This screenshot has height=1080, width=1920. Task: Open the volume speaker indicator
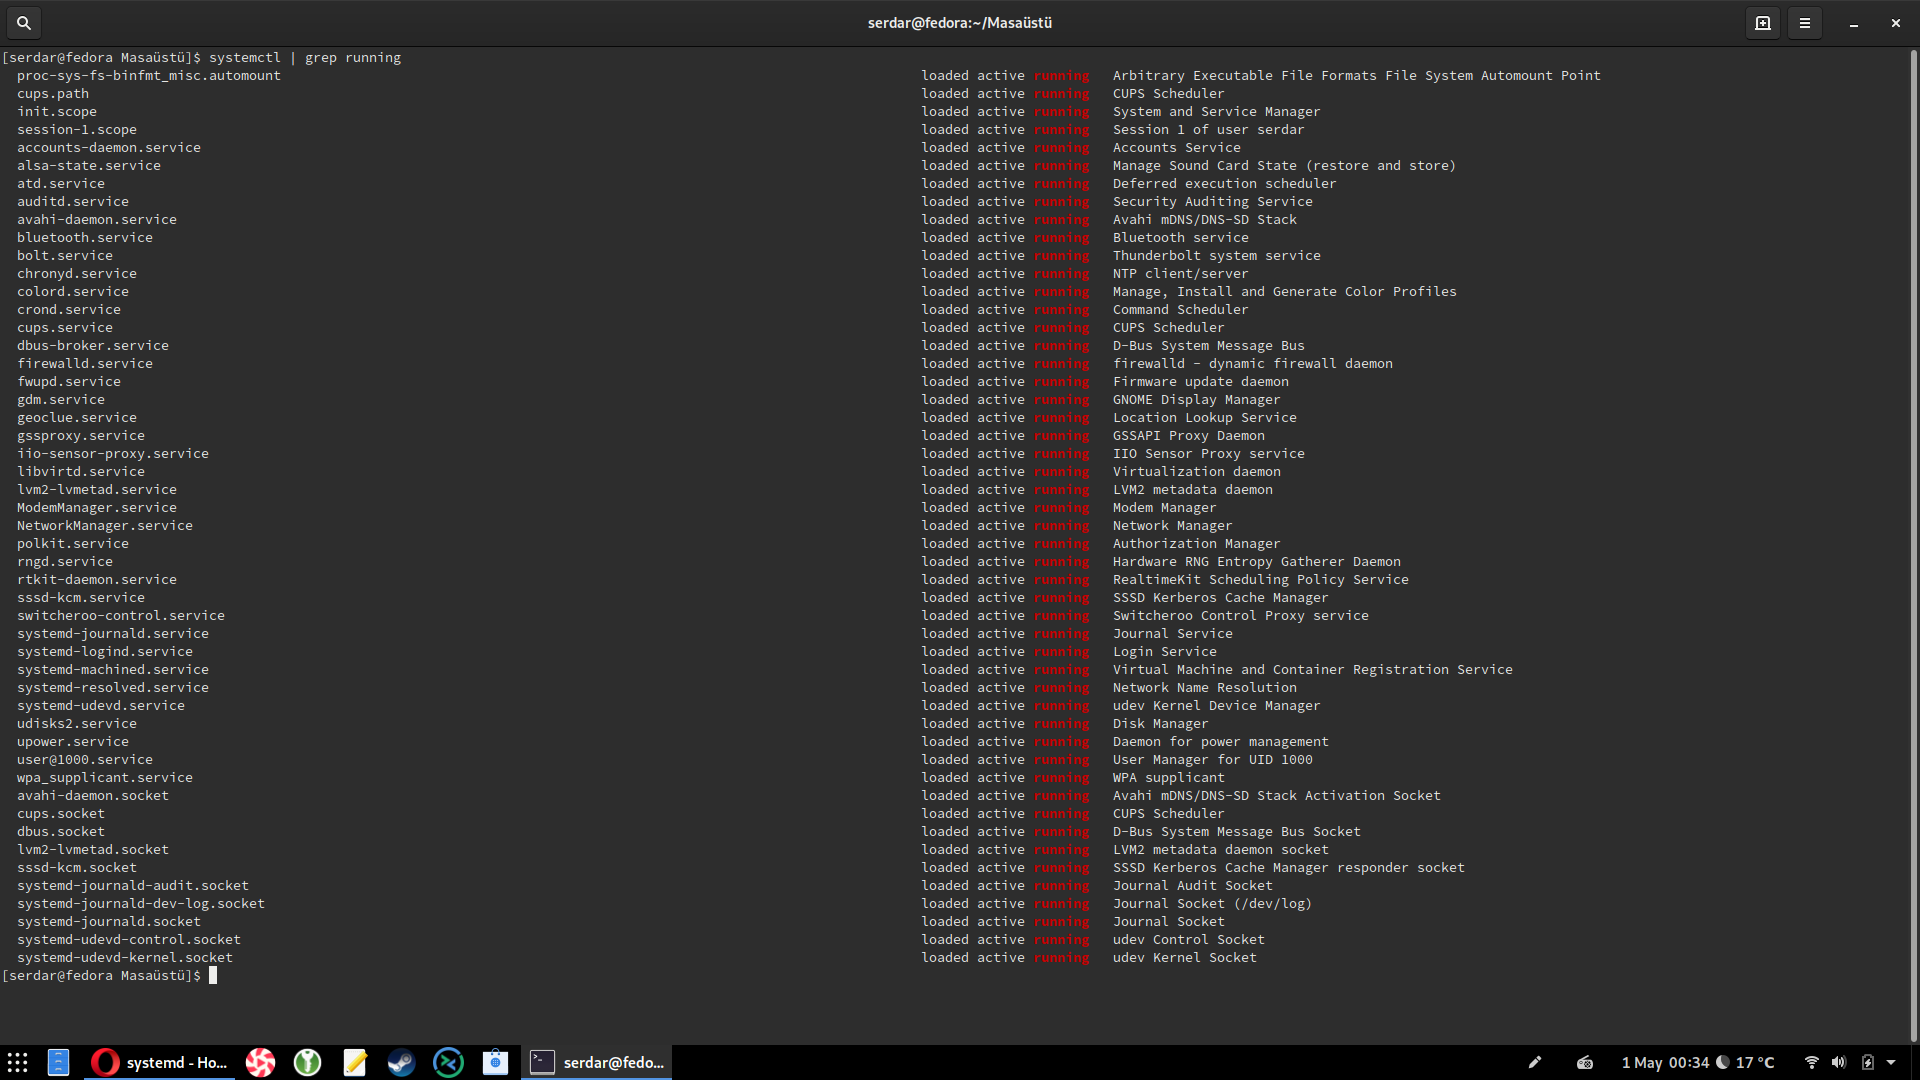coord(1838,1062)
